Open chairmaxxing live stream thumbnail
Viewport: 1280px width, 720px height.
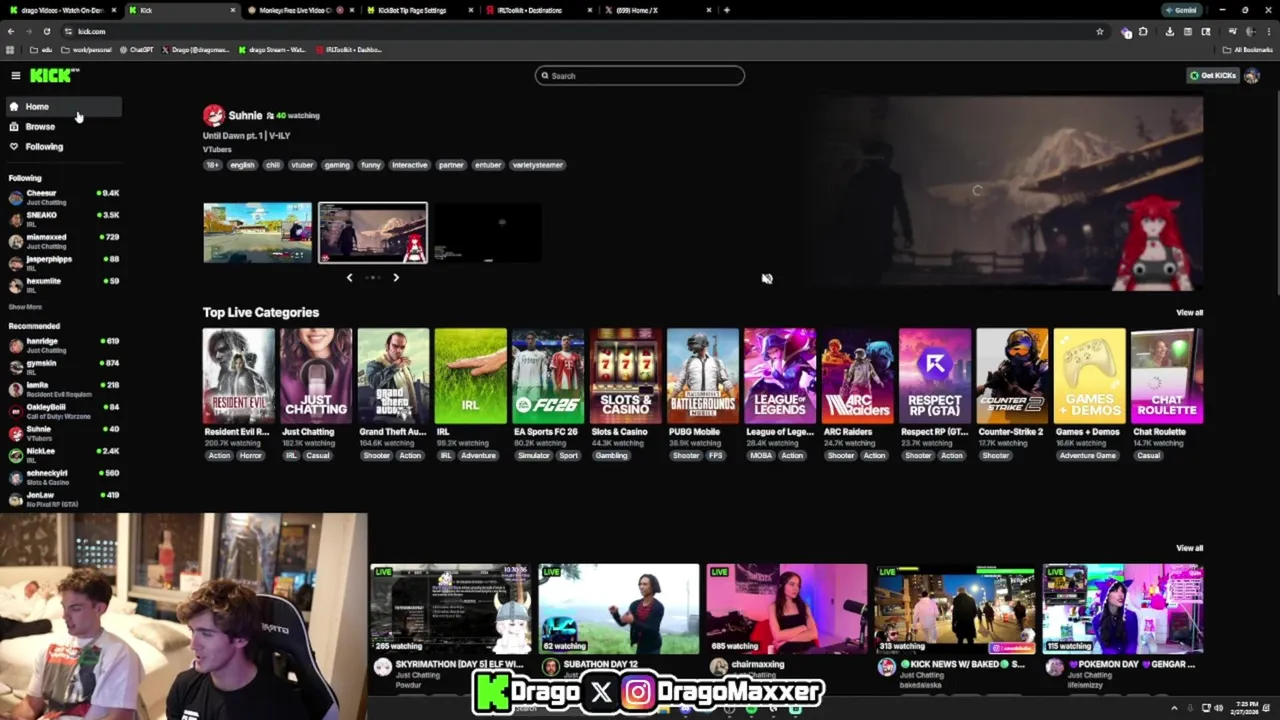tap(787, 609)
